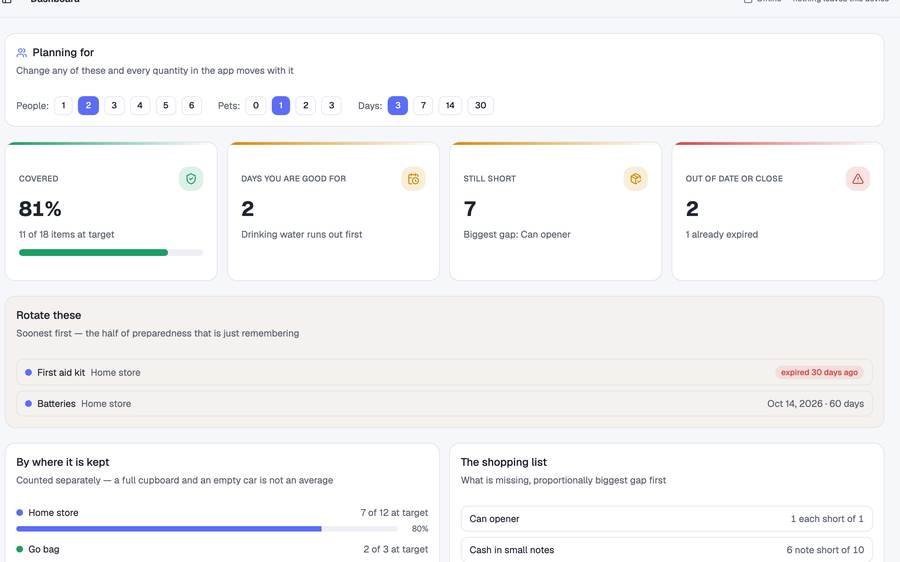Click the 80% Home store percentage
900x562 pixels.
click(420, 529)
